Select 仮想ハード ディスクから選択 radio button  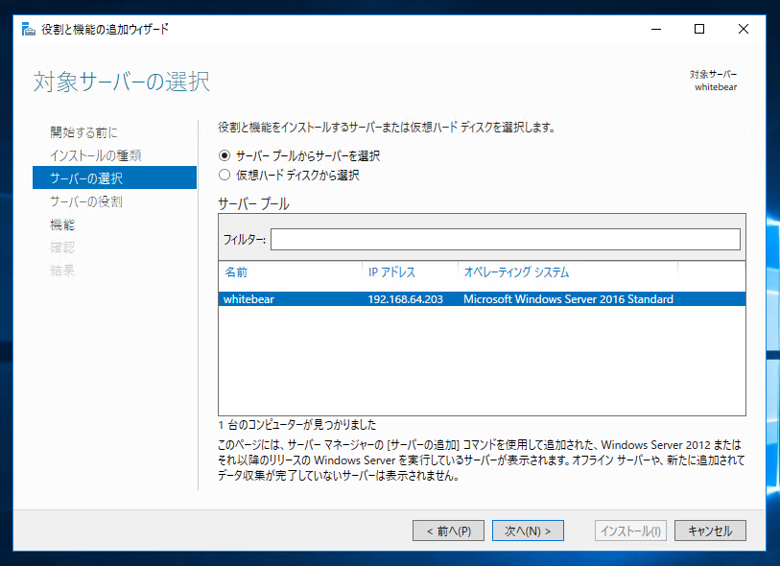(x=224, y=175)
